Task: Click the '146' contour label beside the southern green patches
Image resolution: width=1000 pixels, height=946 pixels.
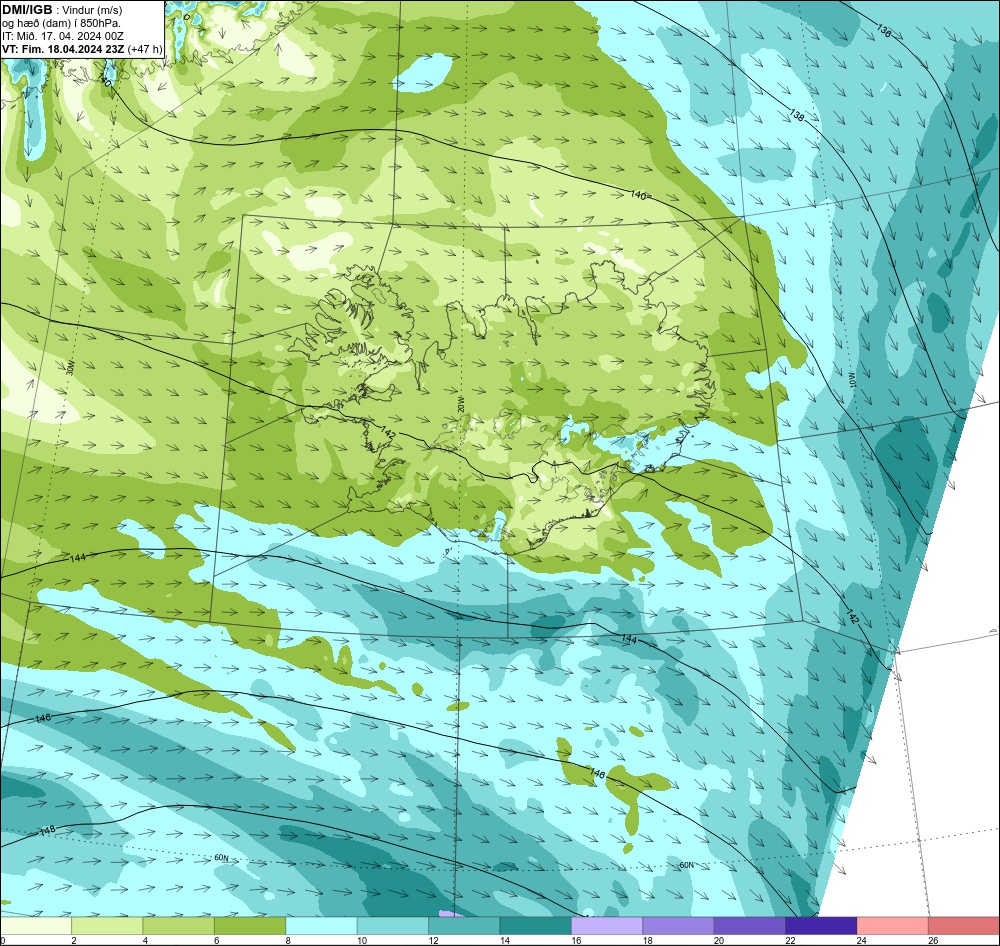Action: [597, 773]
